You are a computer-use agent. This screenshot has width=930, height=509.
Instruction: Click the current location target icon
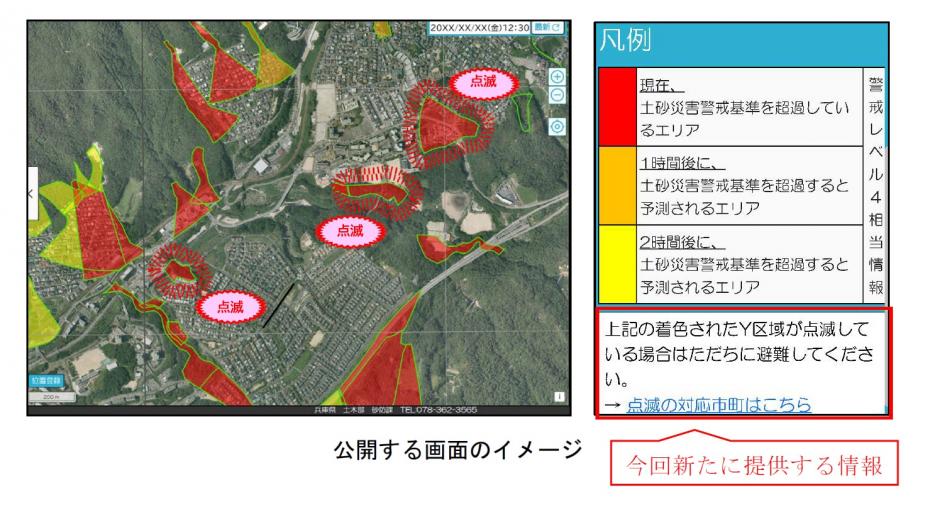[557, 127]
